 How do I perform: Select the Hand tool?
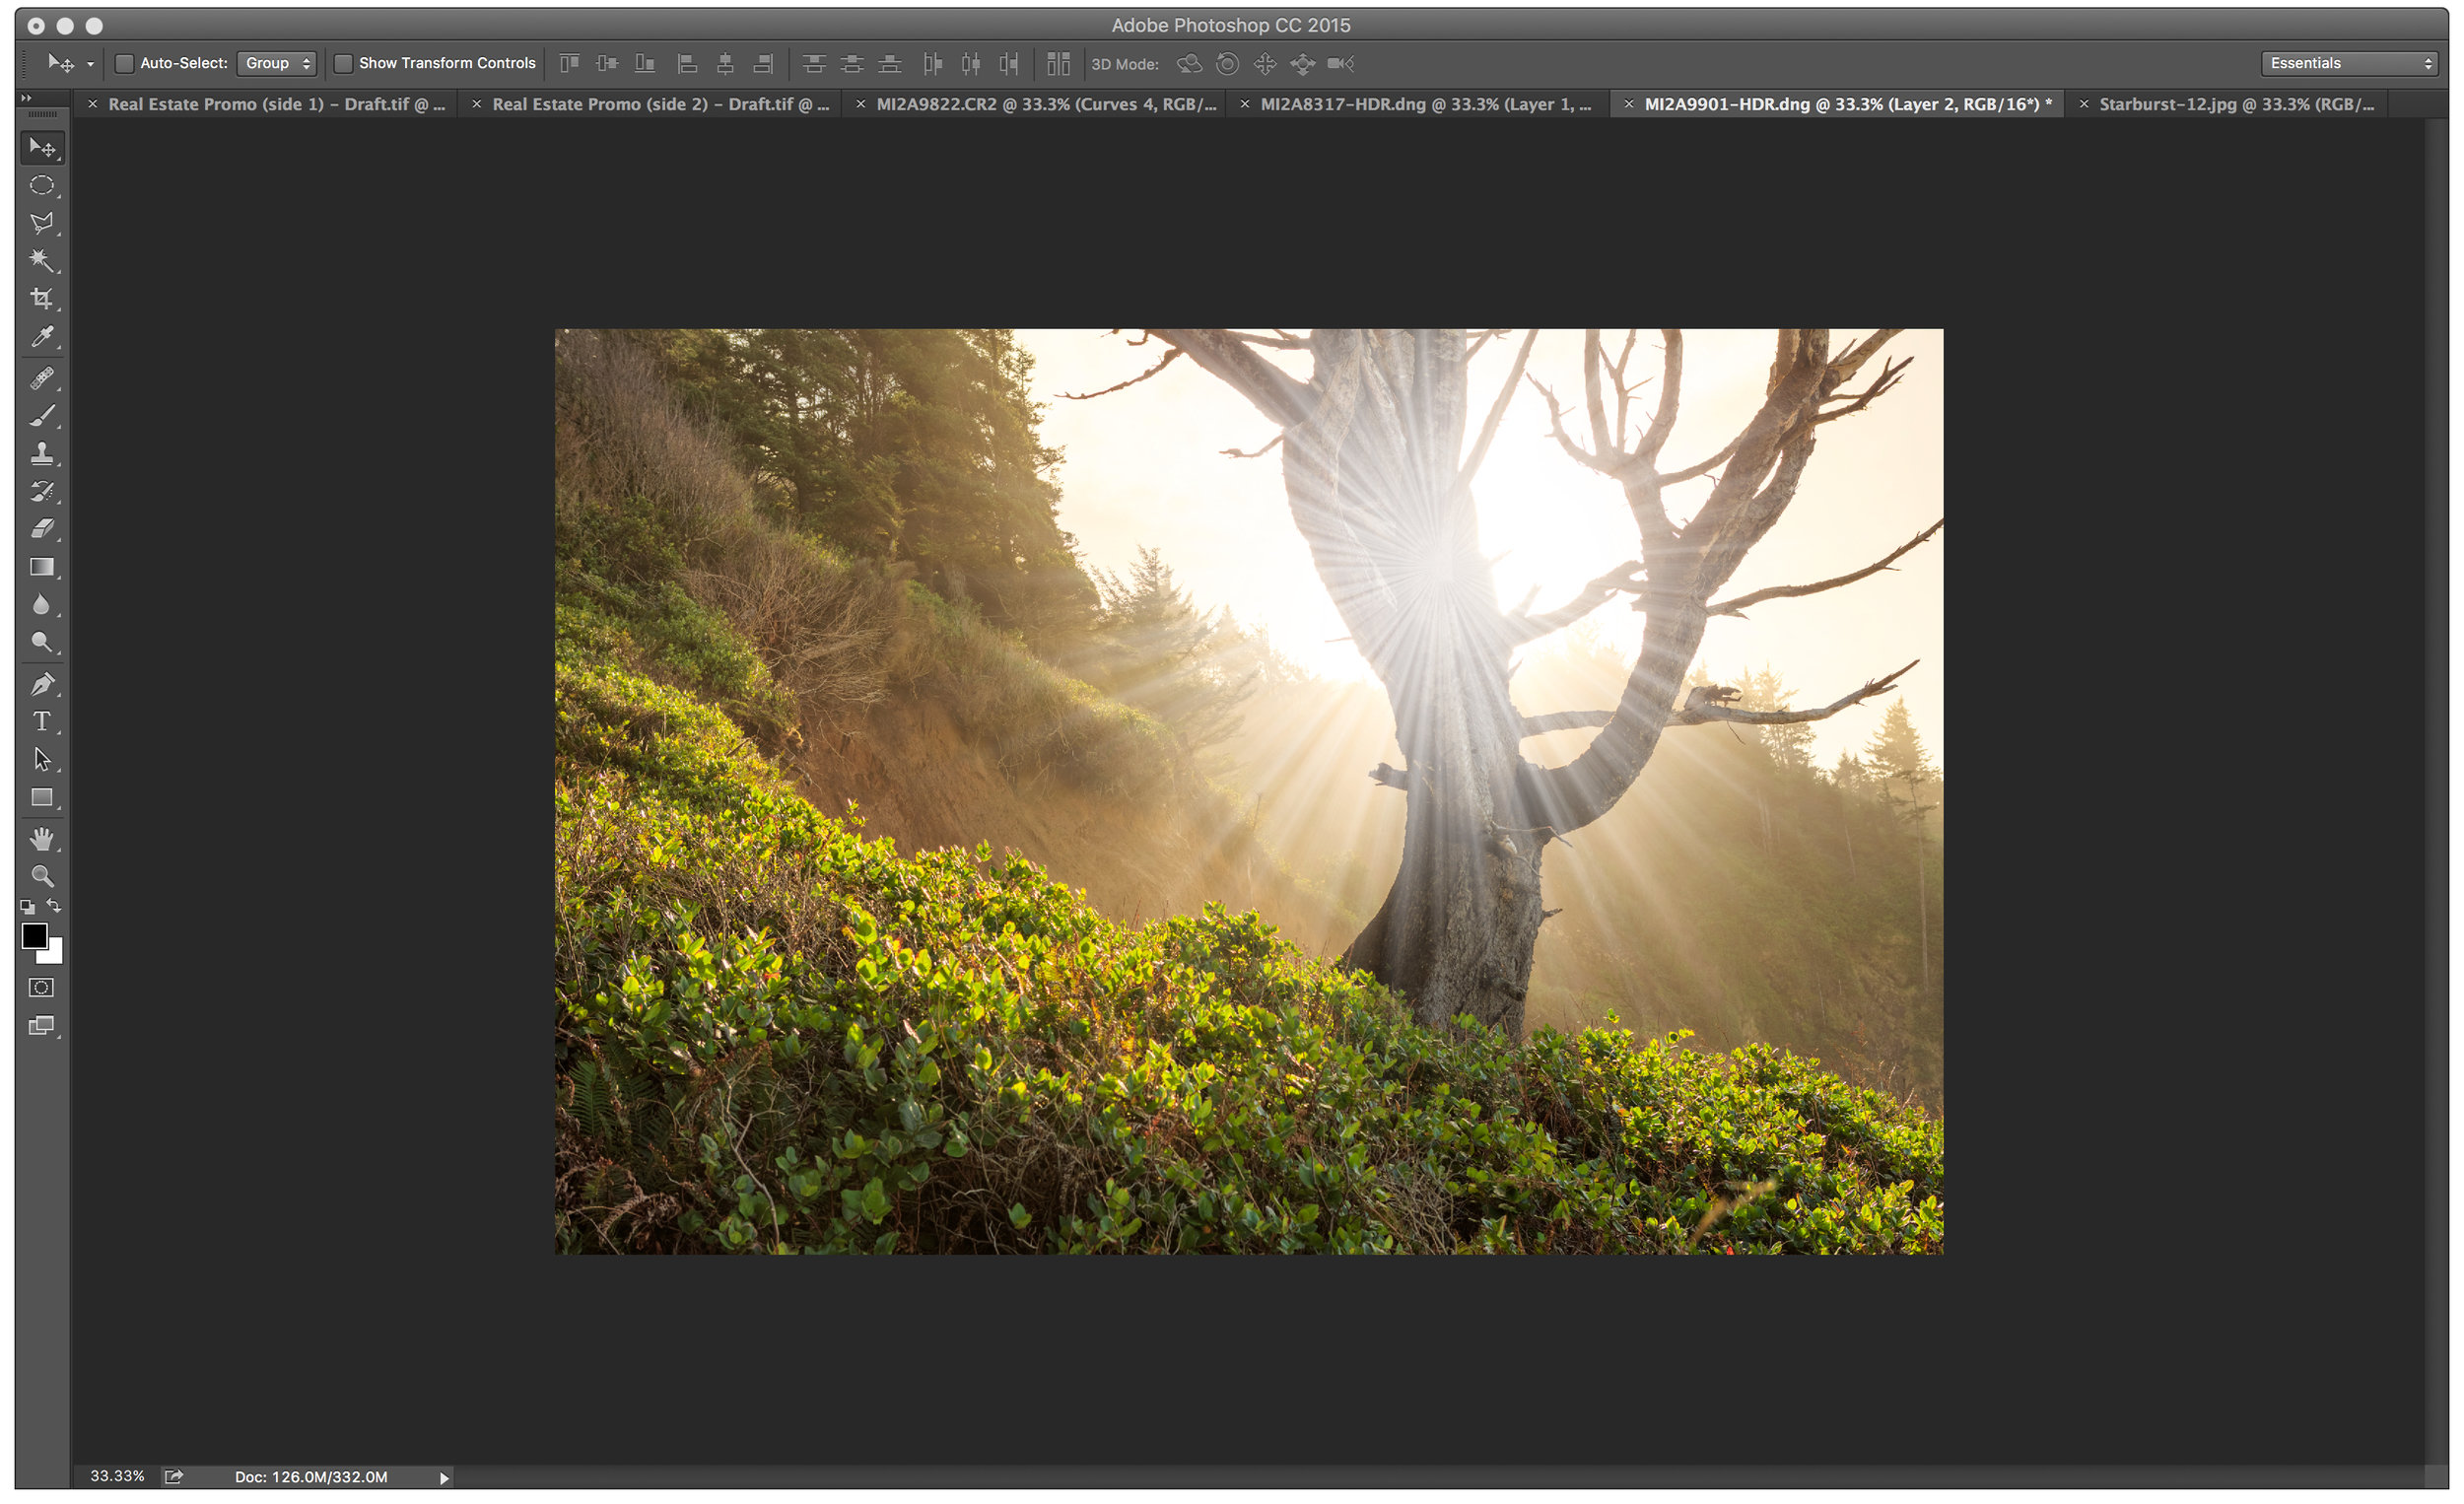tap(42, 839)
